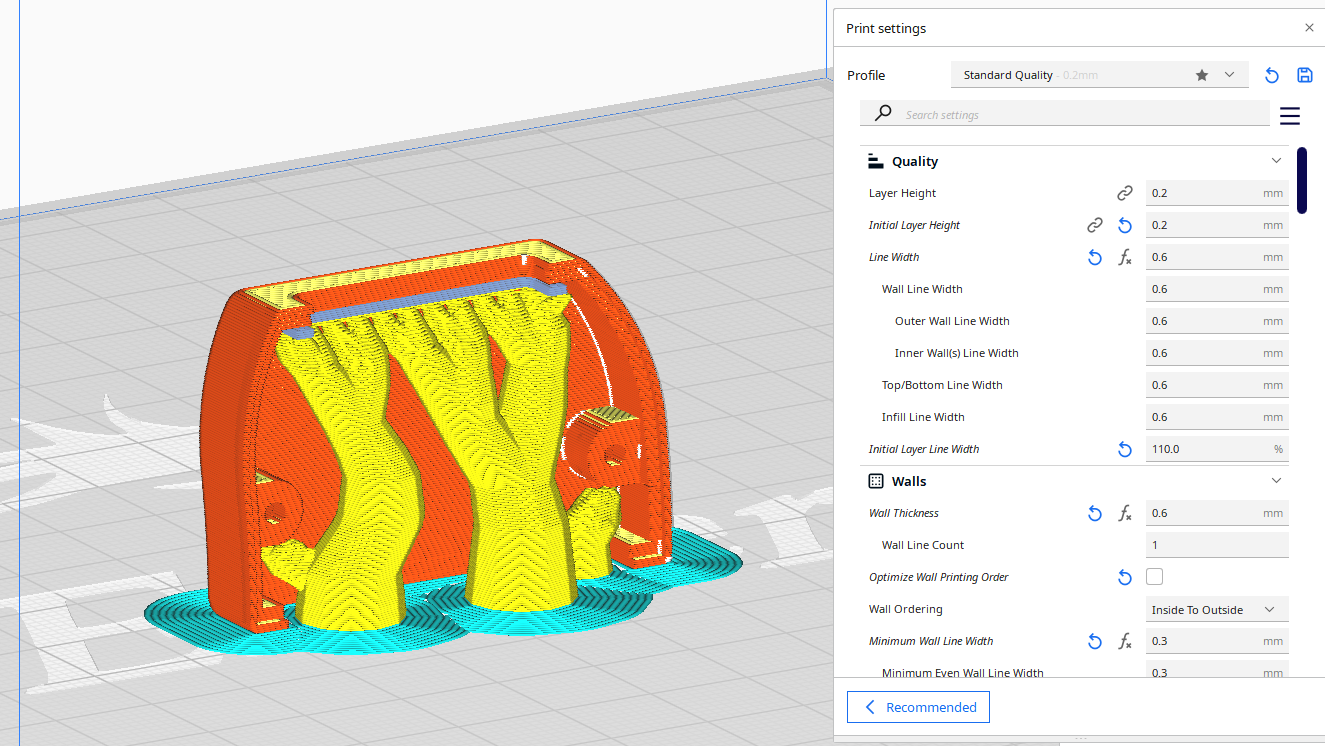
Task: Click the Search settings field
Action: pyautogui.click(x=1080, y=114)
